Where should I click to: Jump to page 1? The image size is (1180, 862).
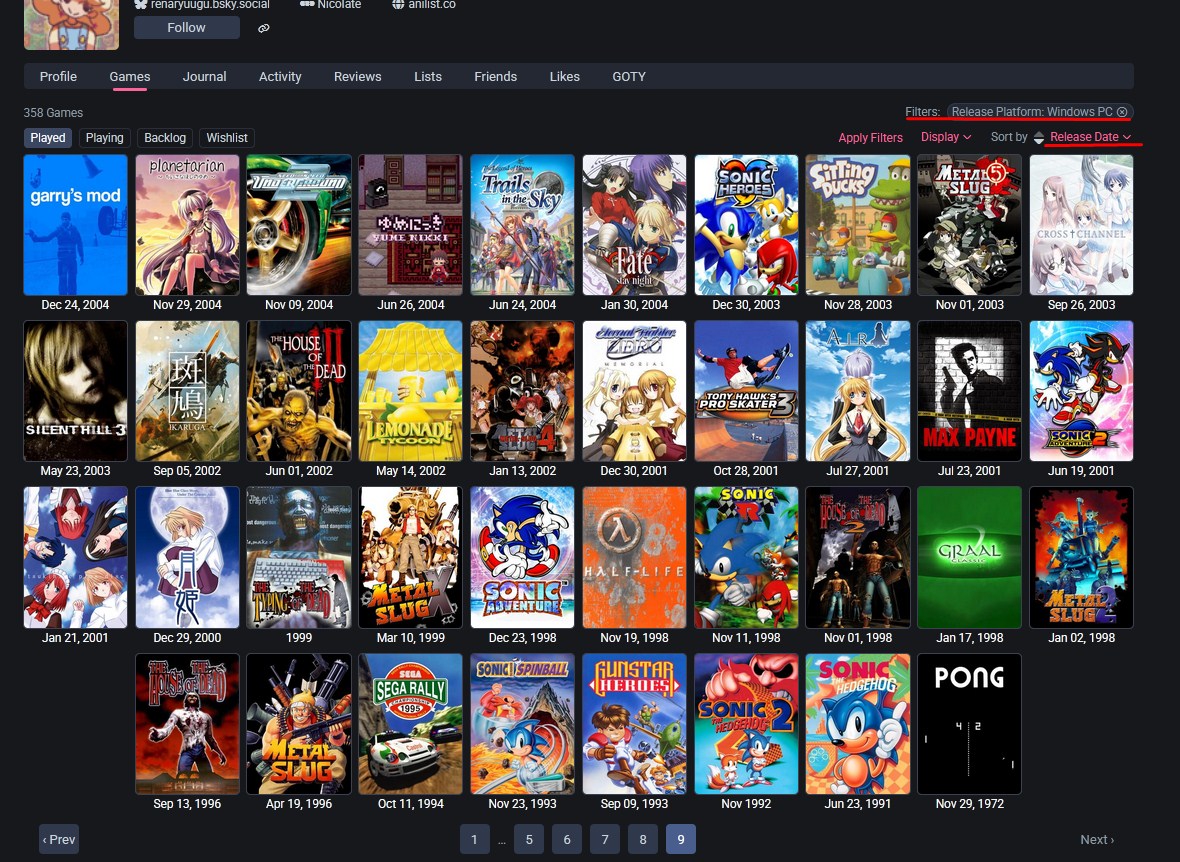tap(474, 839)
